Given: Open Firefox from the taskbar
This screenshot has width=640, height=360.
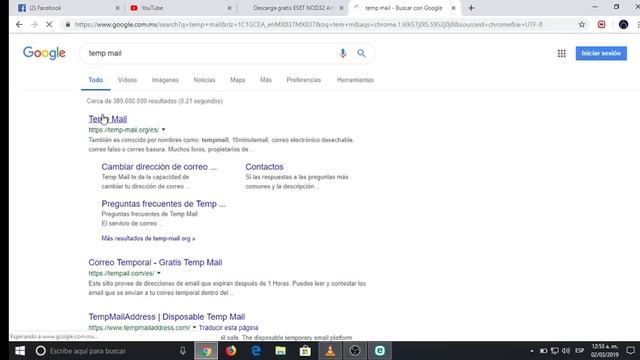Looking at the screenshot, I should coord(231,351).
